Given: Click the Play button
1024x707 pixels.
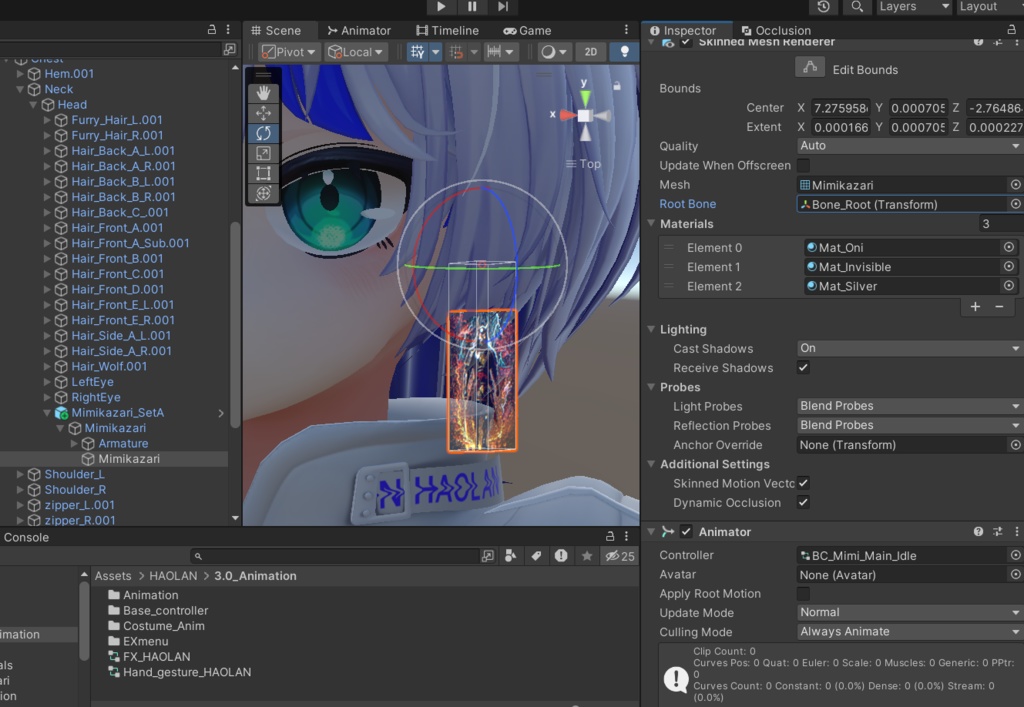Looking at the screenshot, I should tap(441, 7).
